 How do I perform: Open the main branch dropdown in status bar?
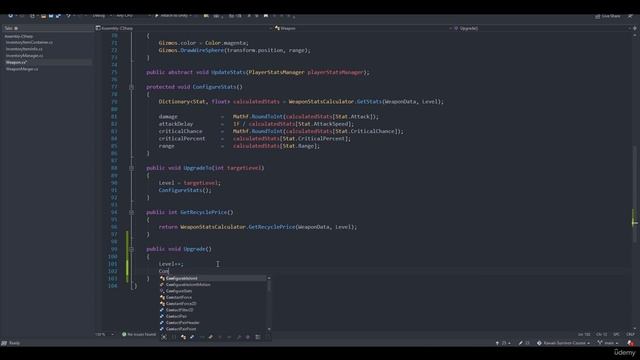pos(608,343)
